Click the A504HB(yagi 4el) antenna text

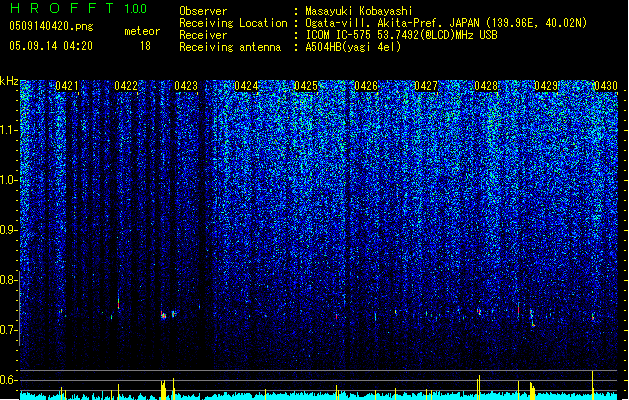pos(353,47)
